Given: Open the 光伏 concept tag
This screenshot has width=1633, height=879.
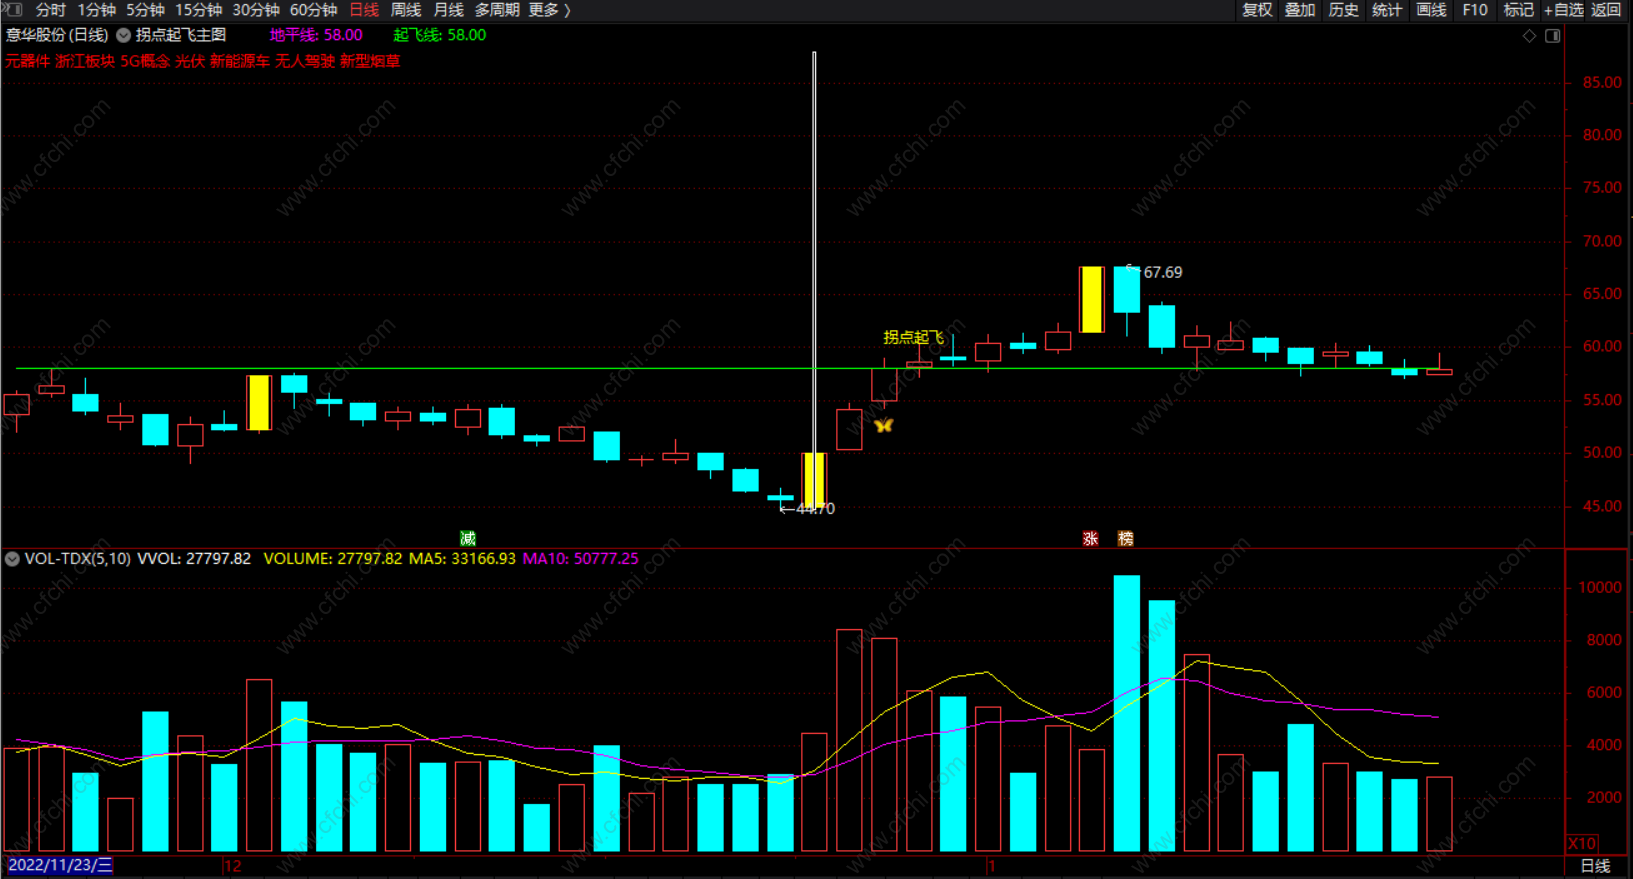Looking at the screenshot, I should pos(190,61).
